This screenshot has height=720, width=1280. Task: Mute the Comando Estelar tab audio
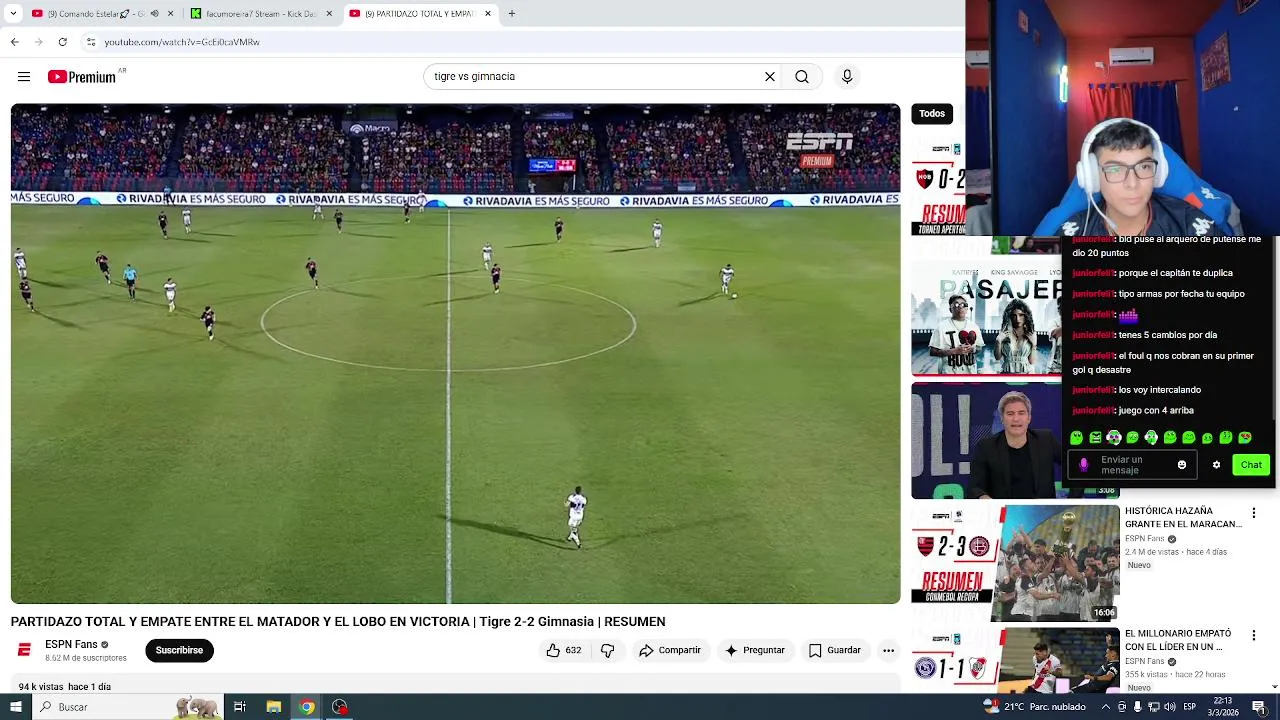(154, 14)
